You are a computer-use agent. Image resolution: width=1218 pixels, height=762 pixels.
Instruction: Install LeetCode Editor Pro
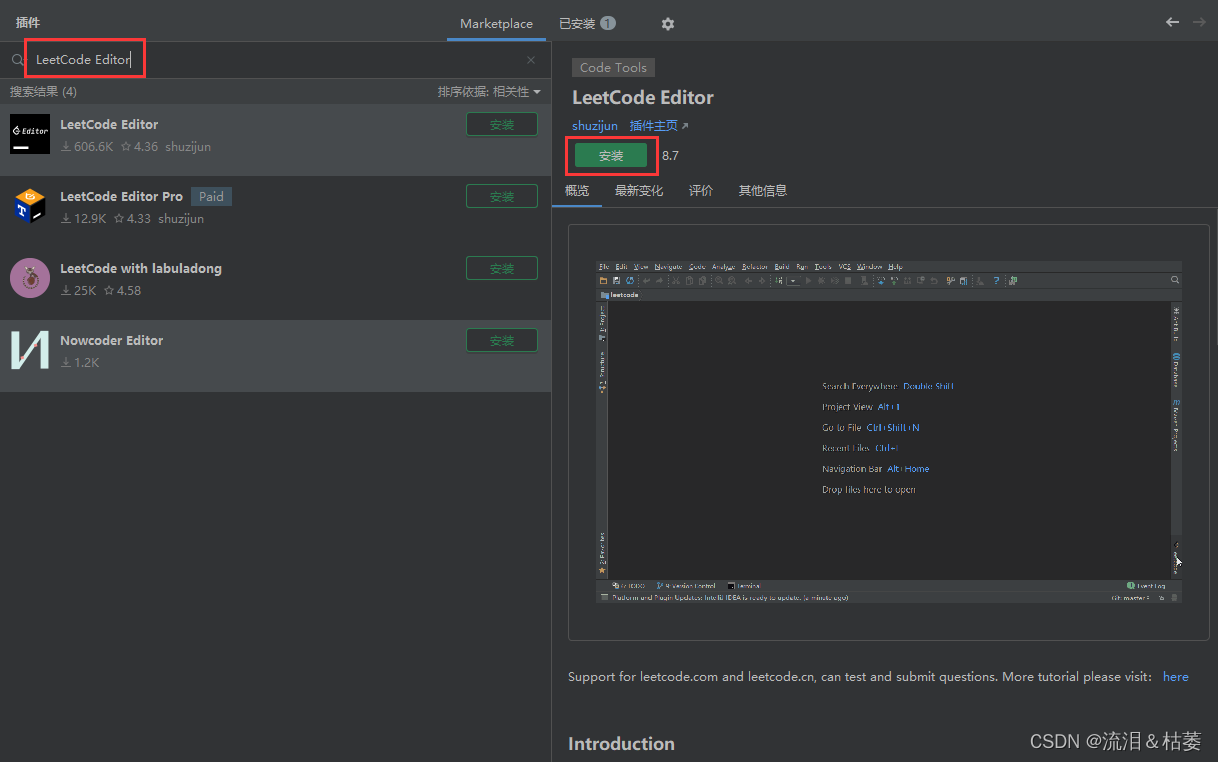[502, 197]
